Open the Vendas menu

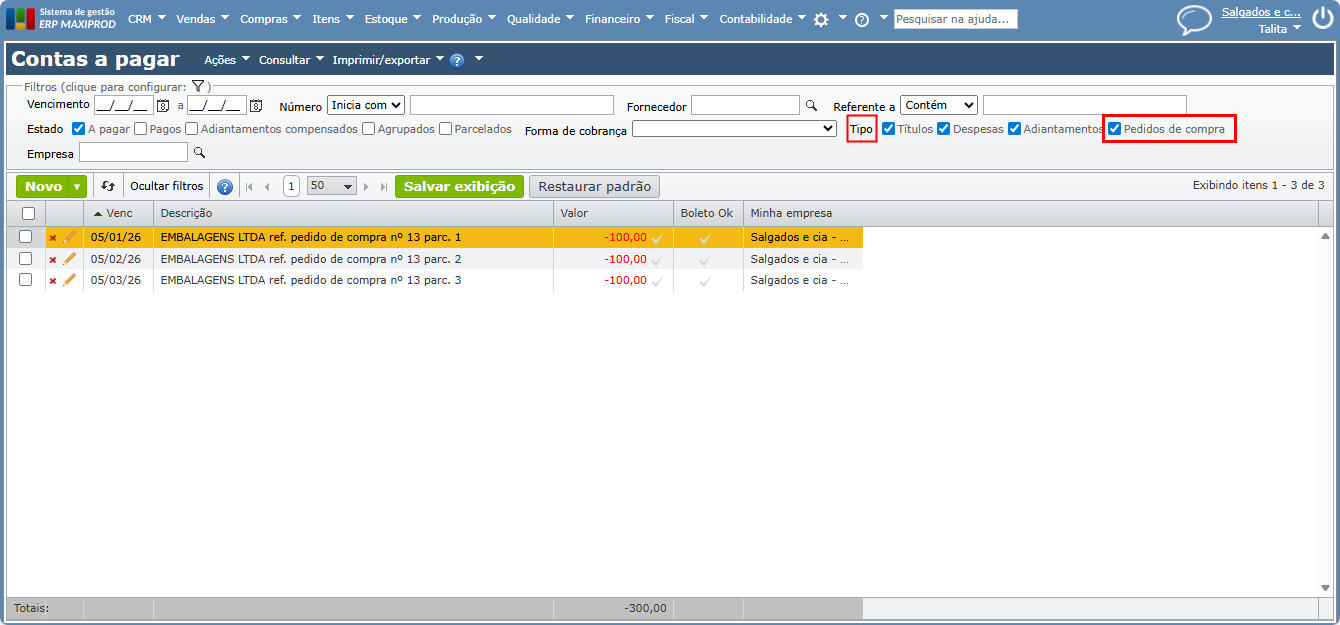point(202,19)
